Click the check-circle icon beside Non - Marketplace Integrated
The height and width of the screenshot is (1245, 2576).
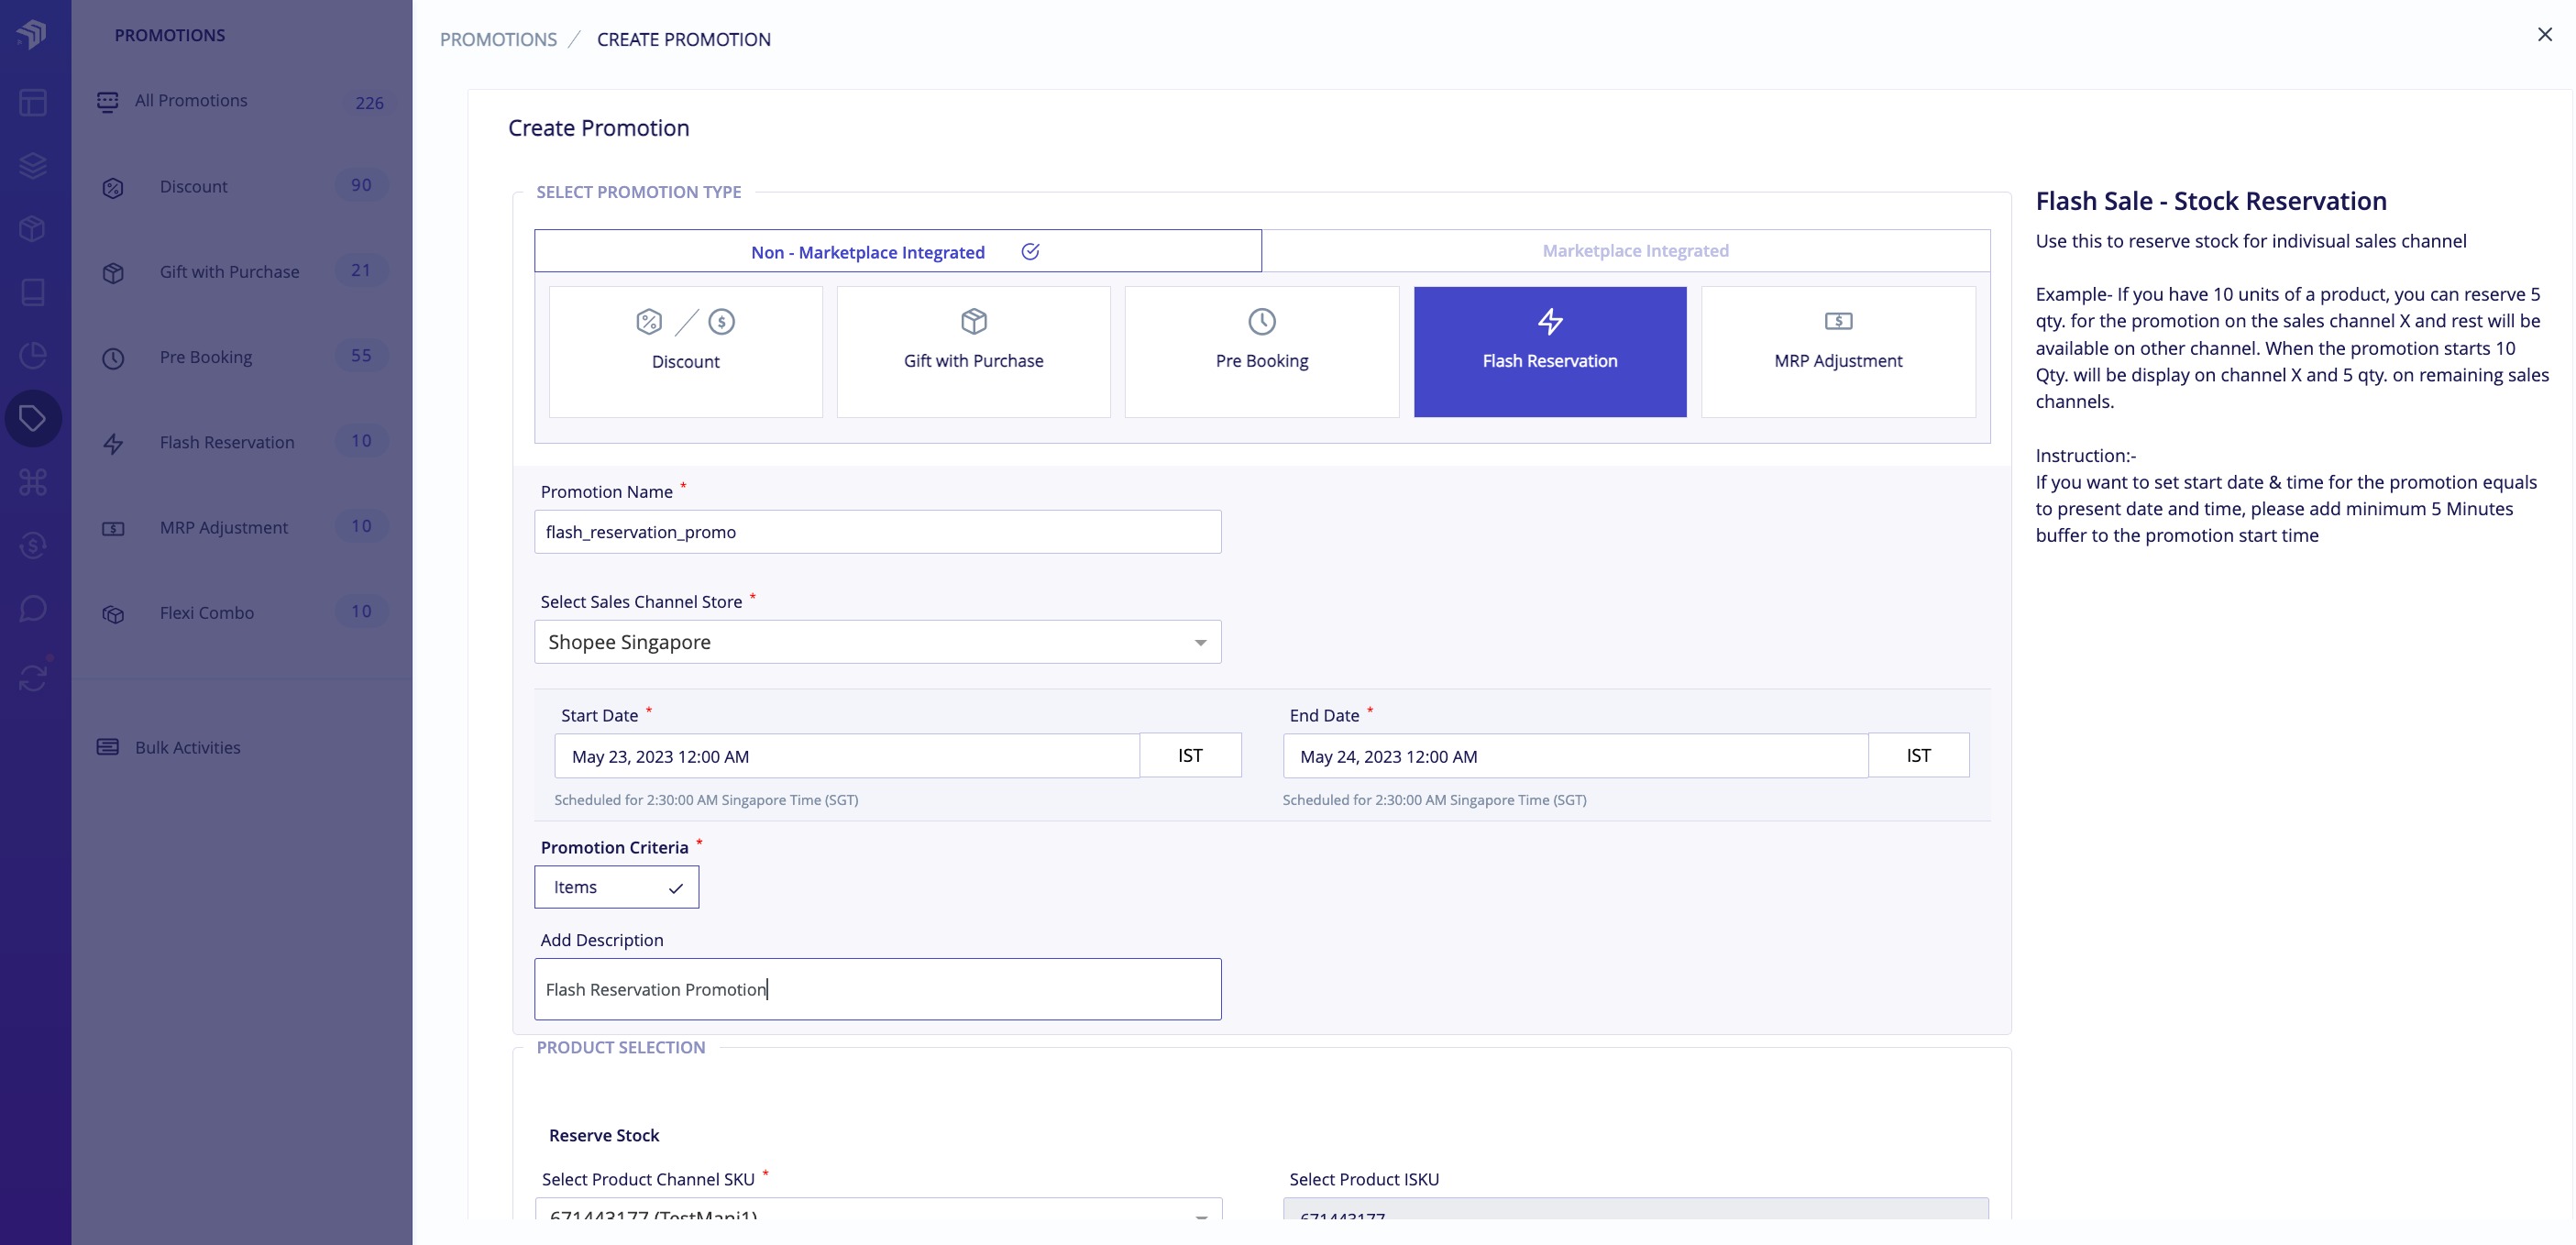pos(1030,251)
